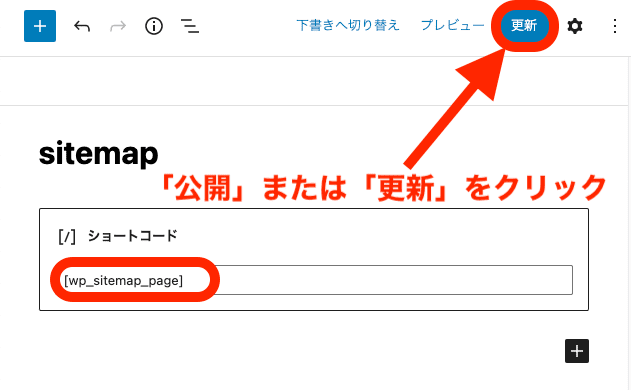Image resolution: width=631 pixels, height=390 pixels.
Task: Open the プレビュー preview
Action: coord(452,26)
